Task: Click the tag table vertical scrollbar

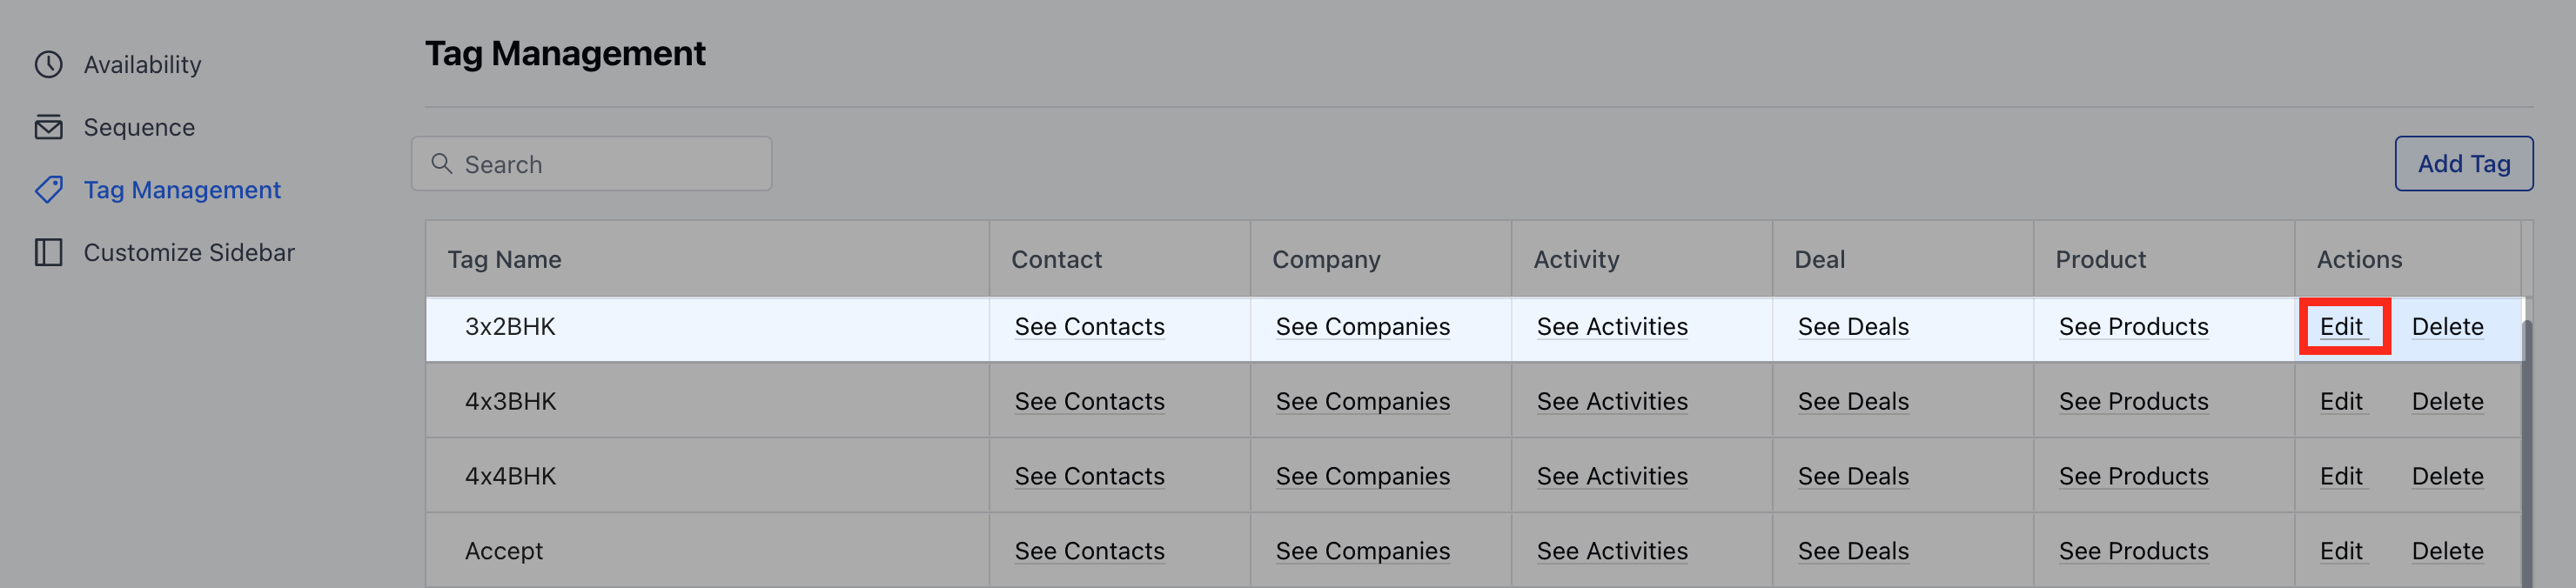Action: coord(2527,450)
